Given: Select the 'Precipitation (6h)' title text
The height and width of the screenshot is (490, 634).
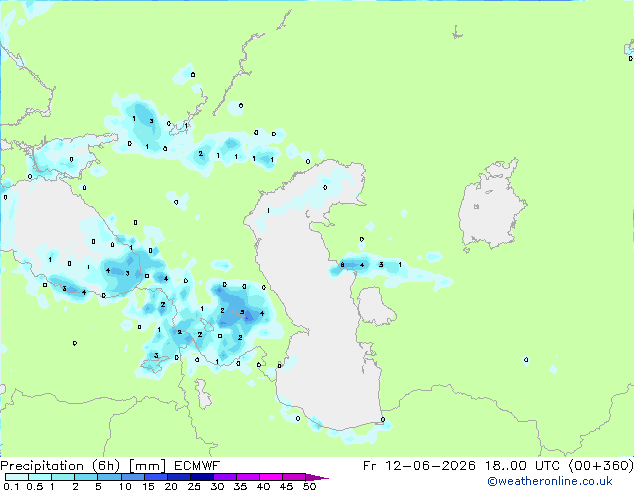Looking at the screenshot, I should 60,466.
